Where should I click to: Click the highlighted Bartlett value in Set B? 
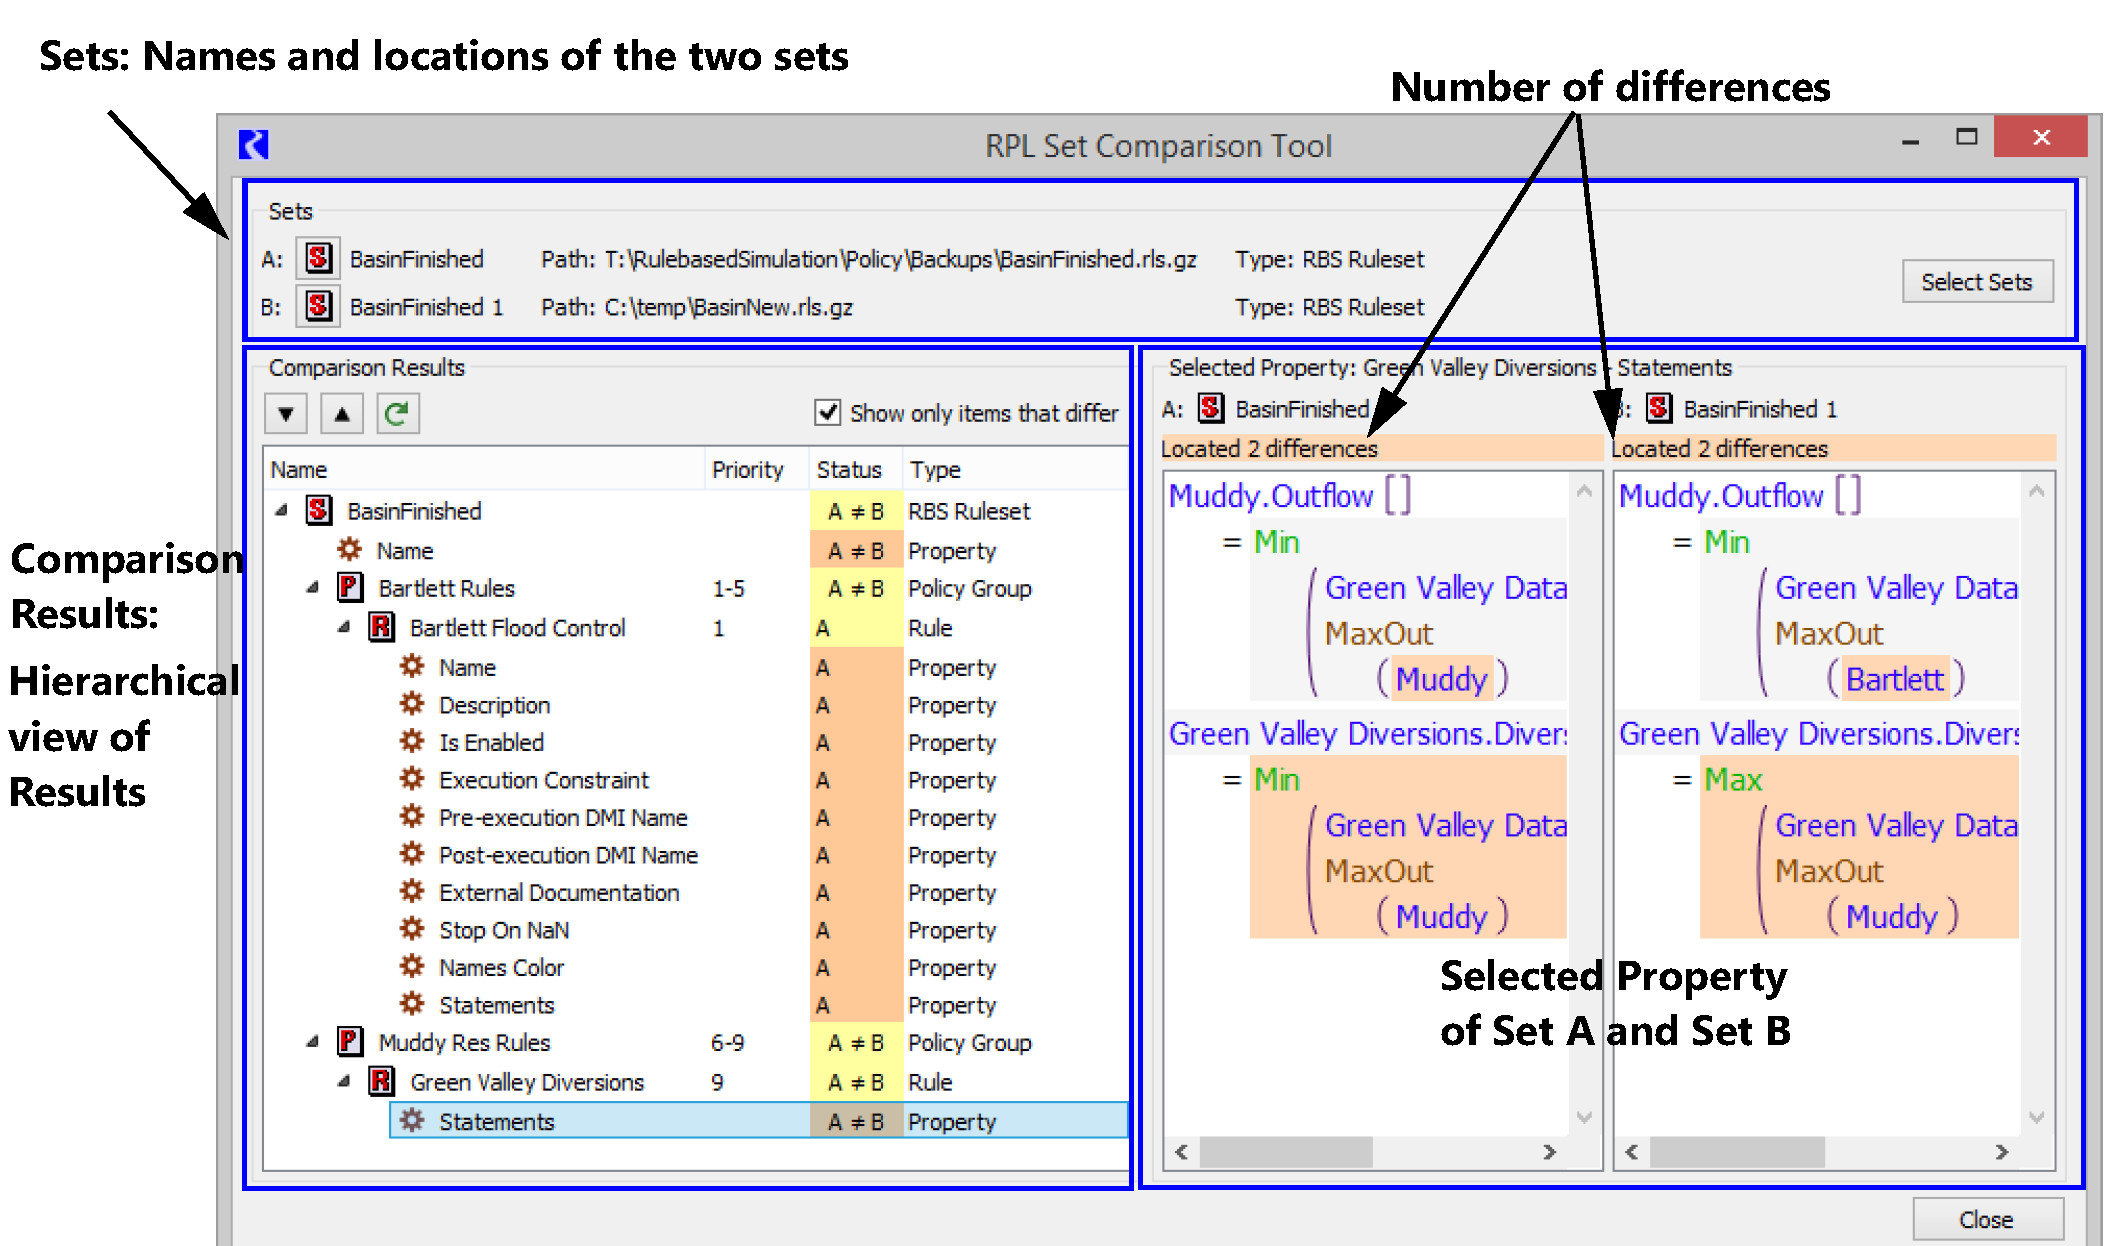coord(1894,679)
